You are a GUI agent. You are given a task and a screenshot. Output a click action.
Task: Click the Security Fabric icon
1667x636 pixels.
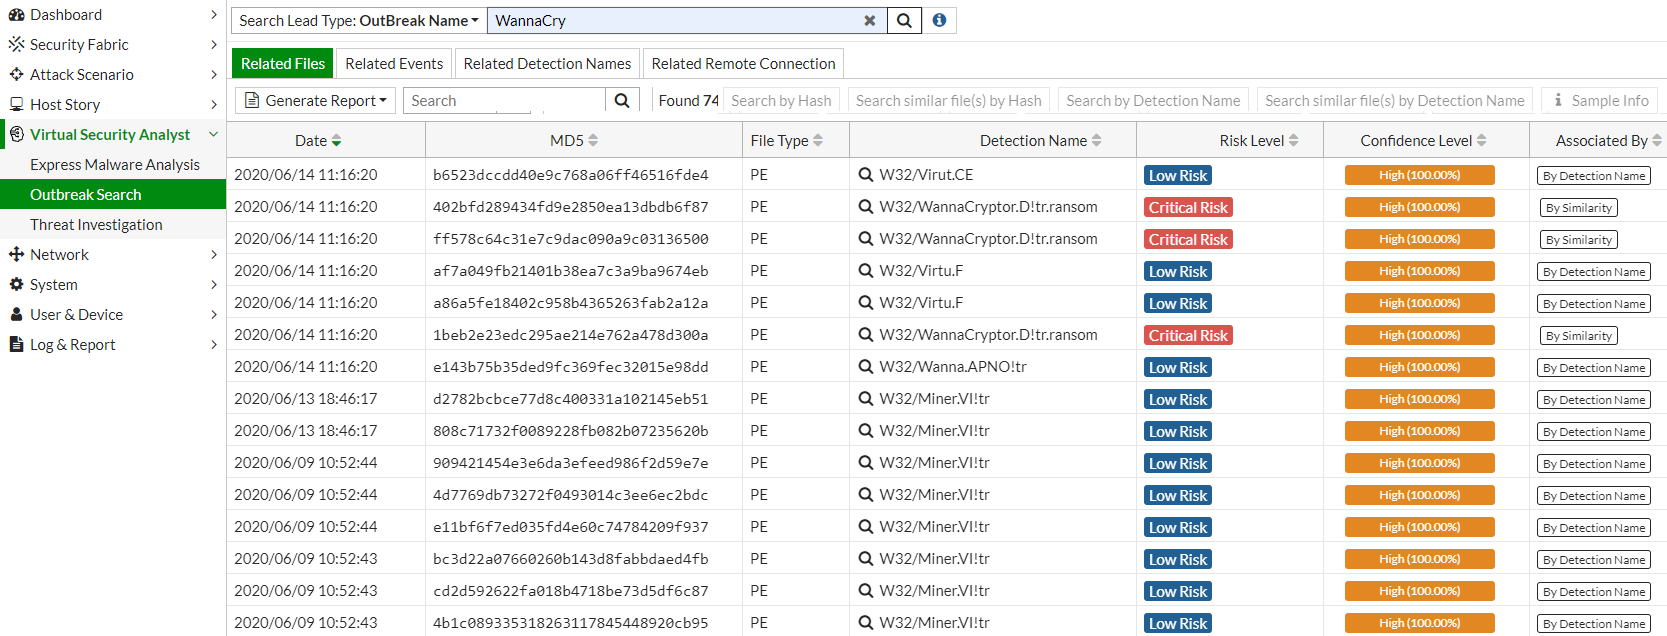(x=16, y=45)
